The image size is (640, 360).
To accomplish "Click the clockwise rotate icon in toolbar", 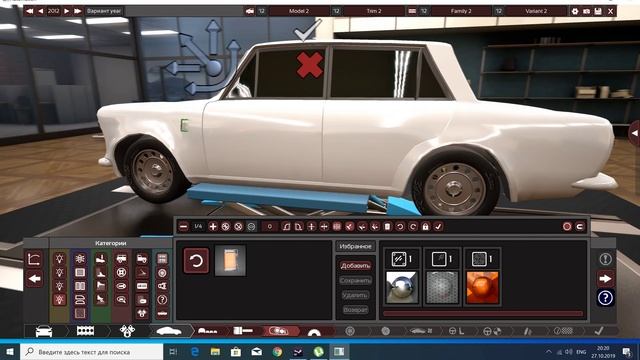I will coord(413,227).
